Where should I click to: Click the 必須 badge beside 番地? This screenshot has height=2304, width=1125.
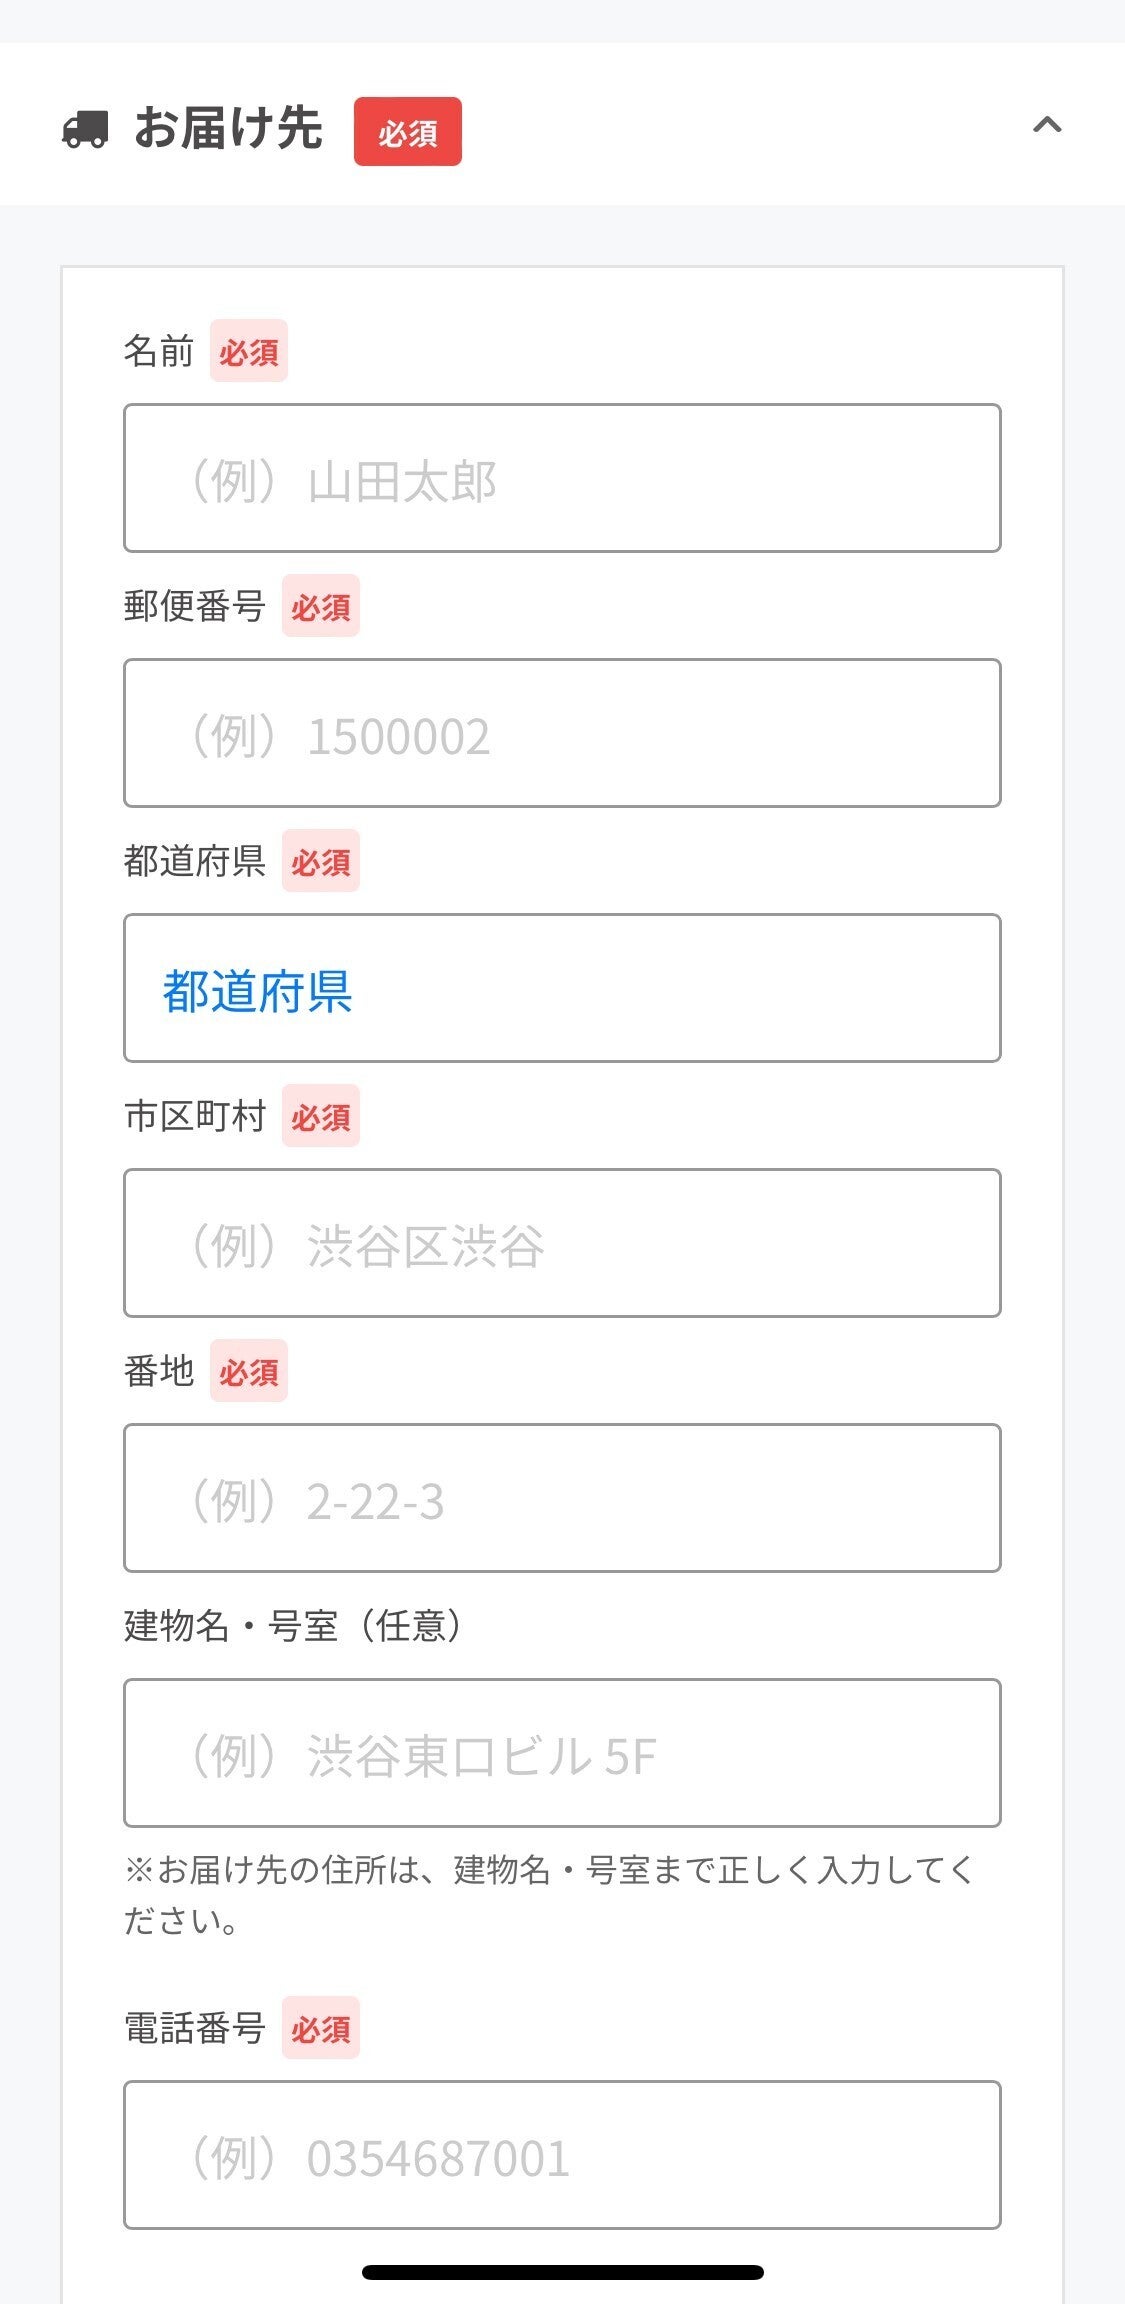[x=248, y=1371]
